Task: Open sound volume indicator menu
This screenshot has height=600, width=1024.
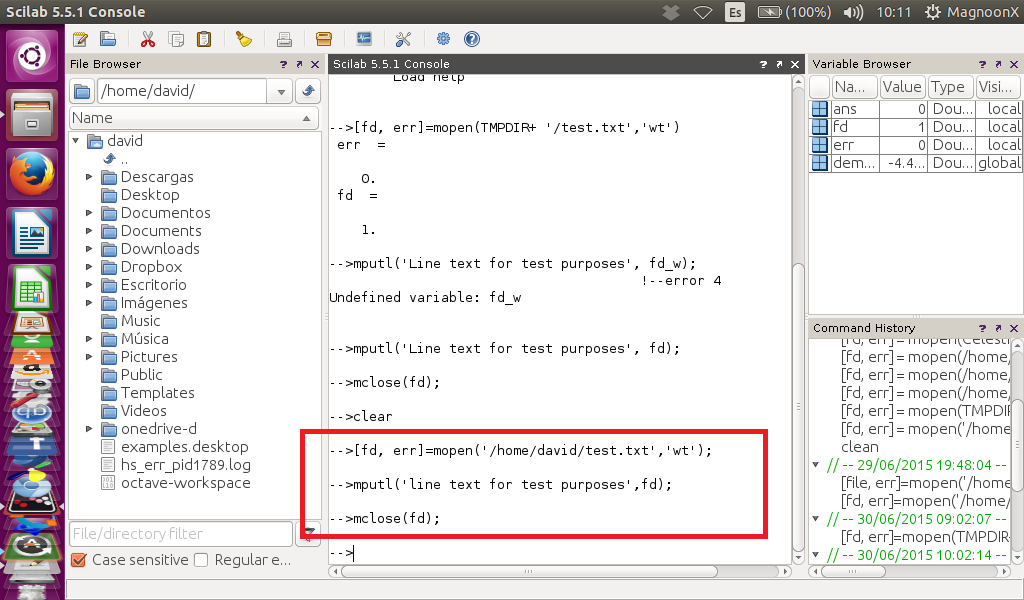Action: click(x=853, y=12)
